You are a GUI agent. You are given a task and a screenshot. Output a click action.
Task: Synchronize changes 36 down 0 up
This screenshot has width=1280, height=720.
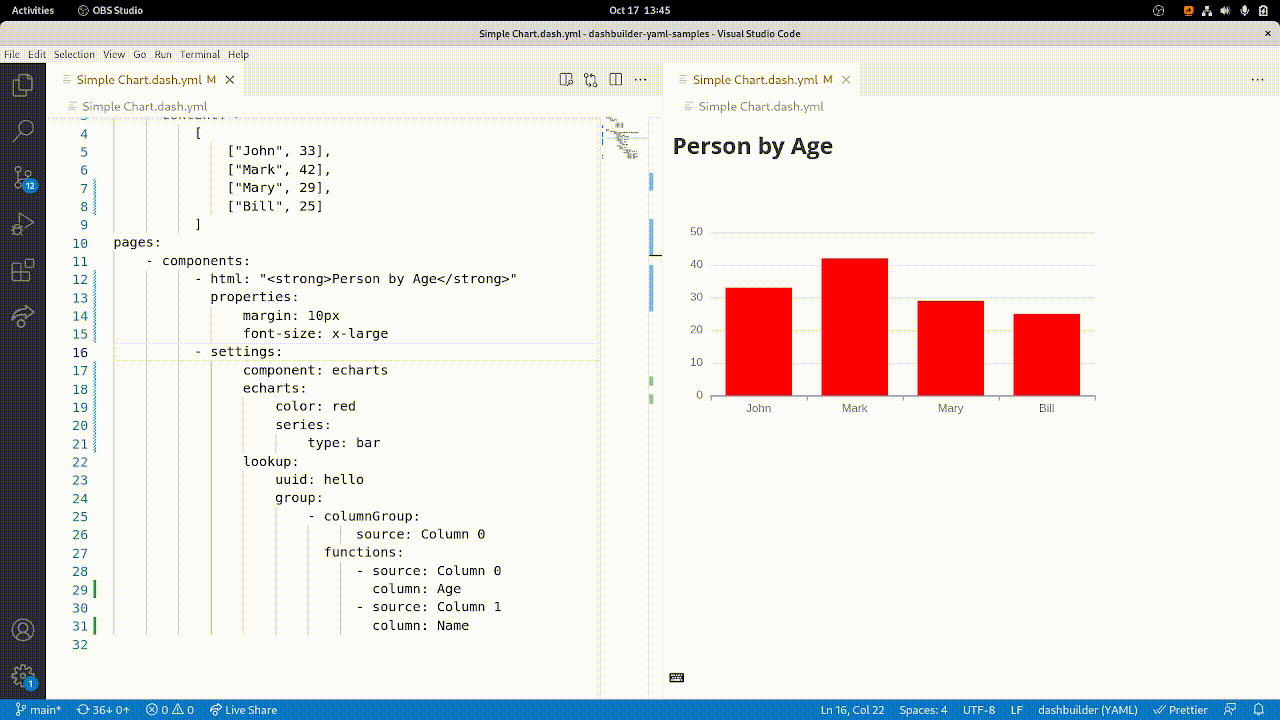(103, 710)
